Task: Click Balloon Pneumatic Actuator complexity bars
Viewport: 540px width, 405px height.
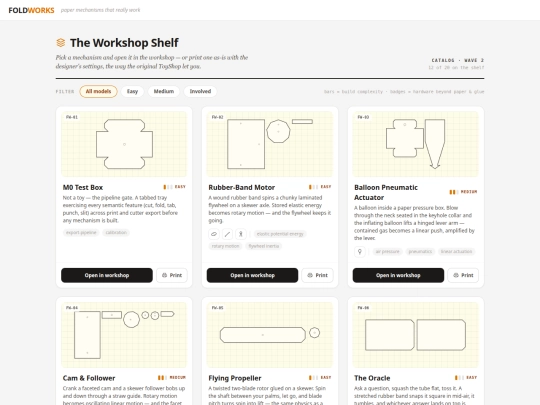Action: (x=454, y=192)
